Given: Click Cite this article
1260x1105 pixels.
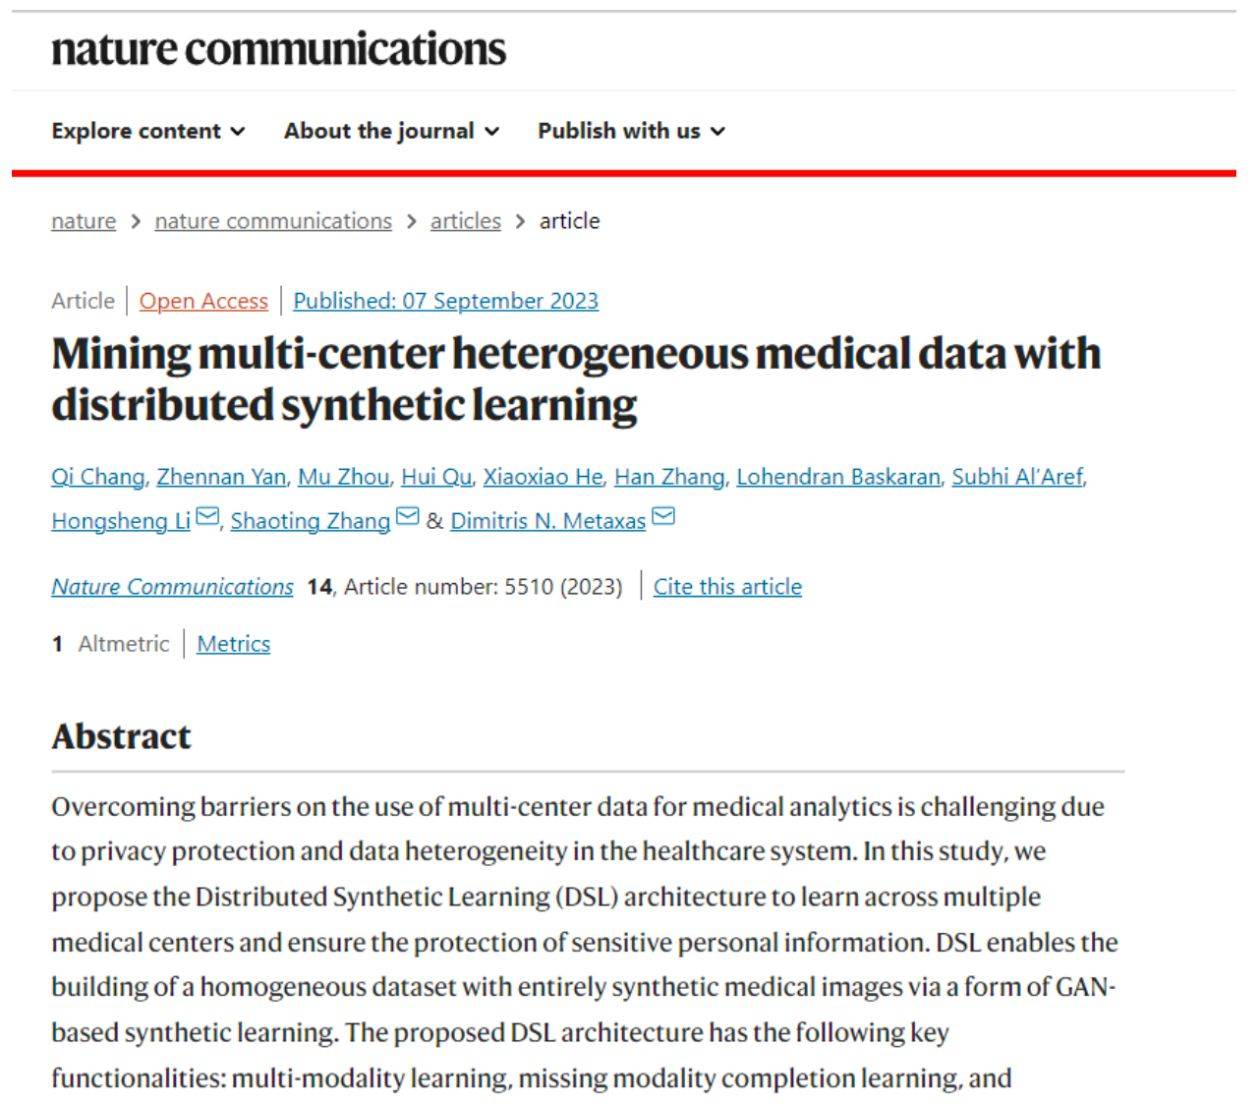Looking at the screenshot, I should tap(727, 587).
